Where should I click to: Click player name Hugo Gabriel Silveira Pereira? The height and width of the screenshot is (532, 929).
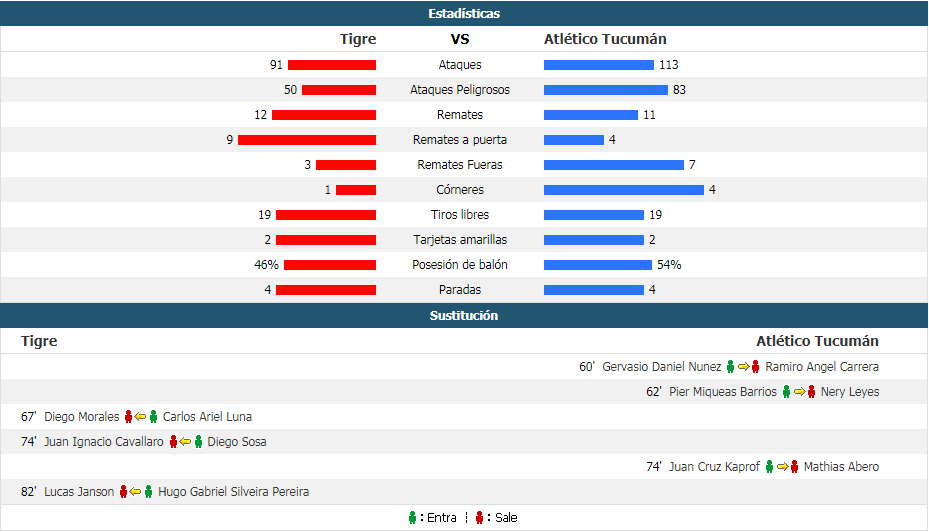coord(233,492)
